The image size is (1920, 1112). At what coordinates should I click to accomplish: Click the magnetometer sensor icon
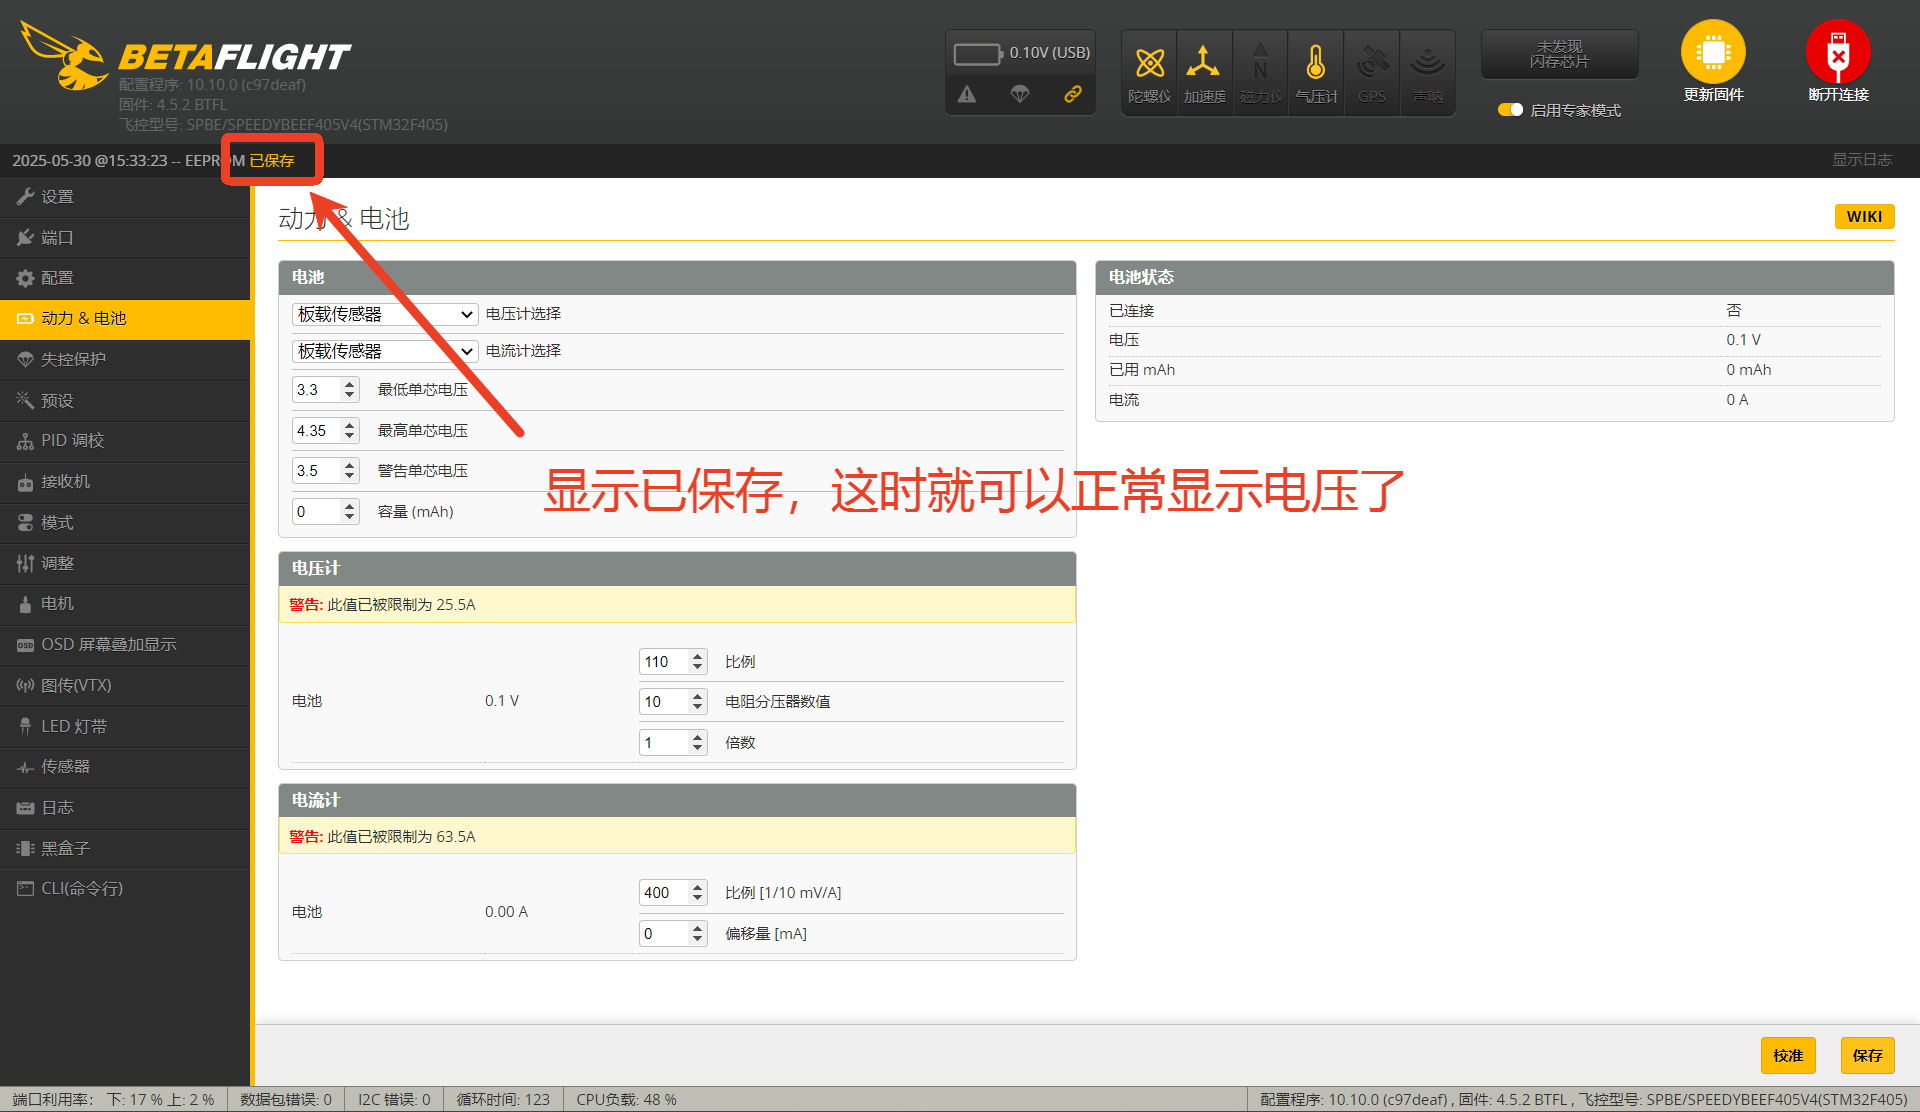[x=1260, y=62]
